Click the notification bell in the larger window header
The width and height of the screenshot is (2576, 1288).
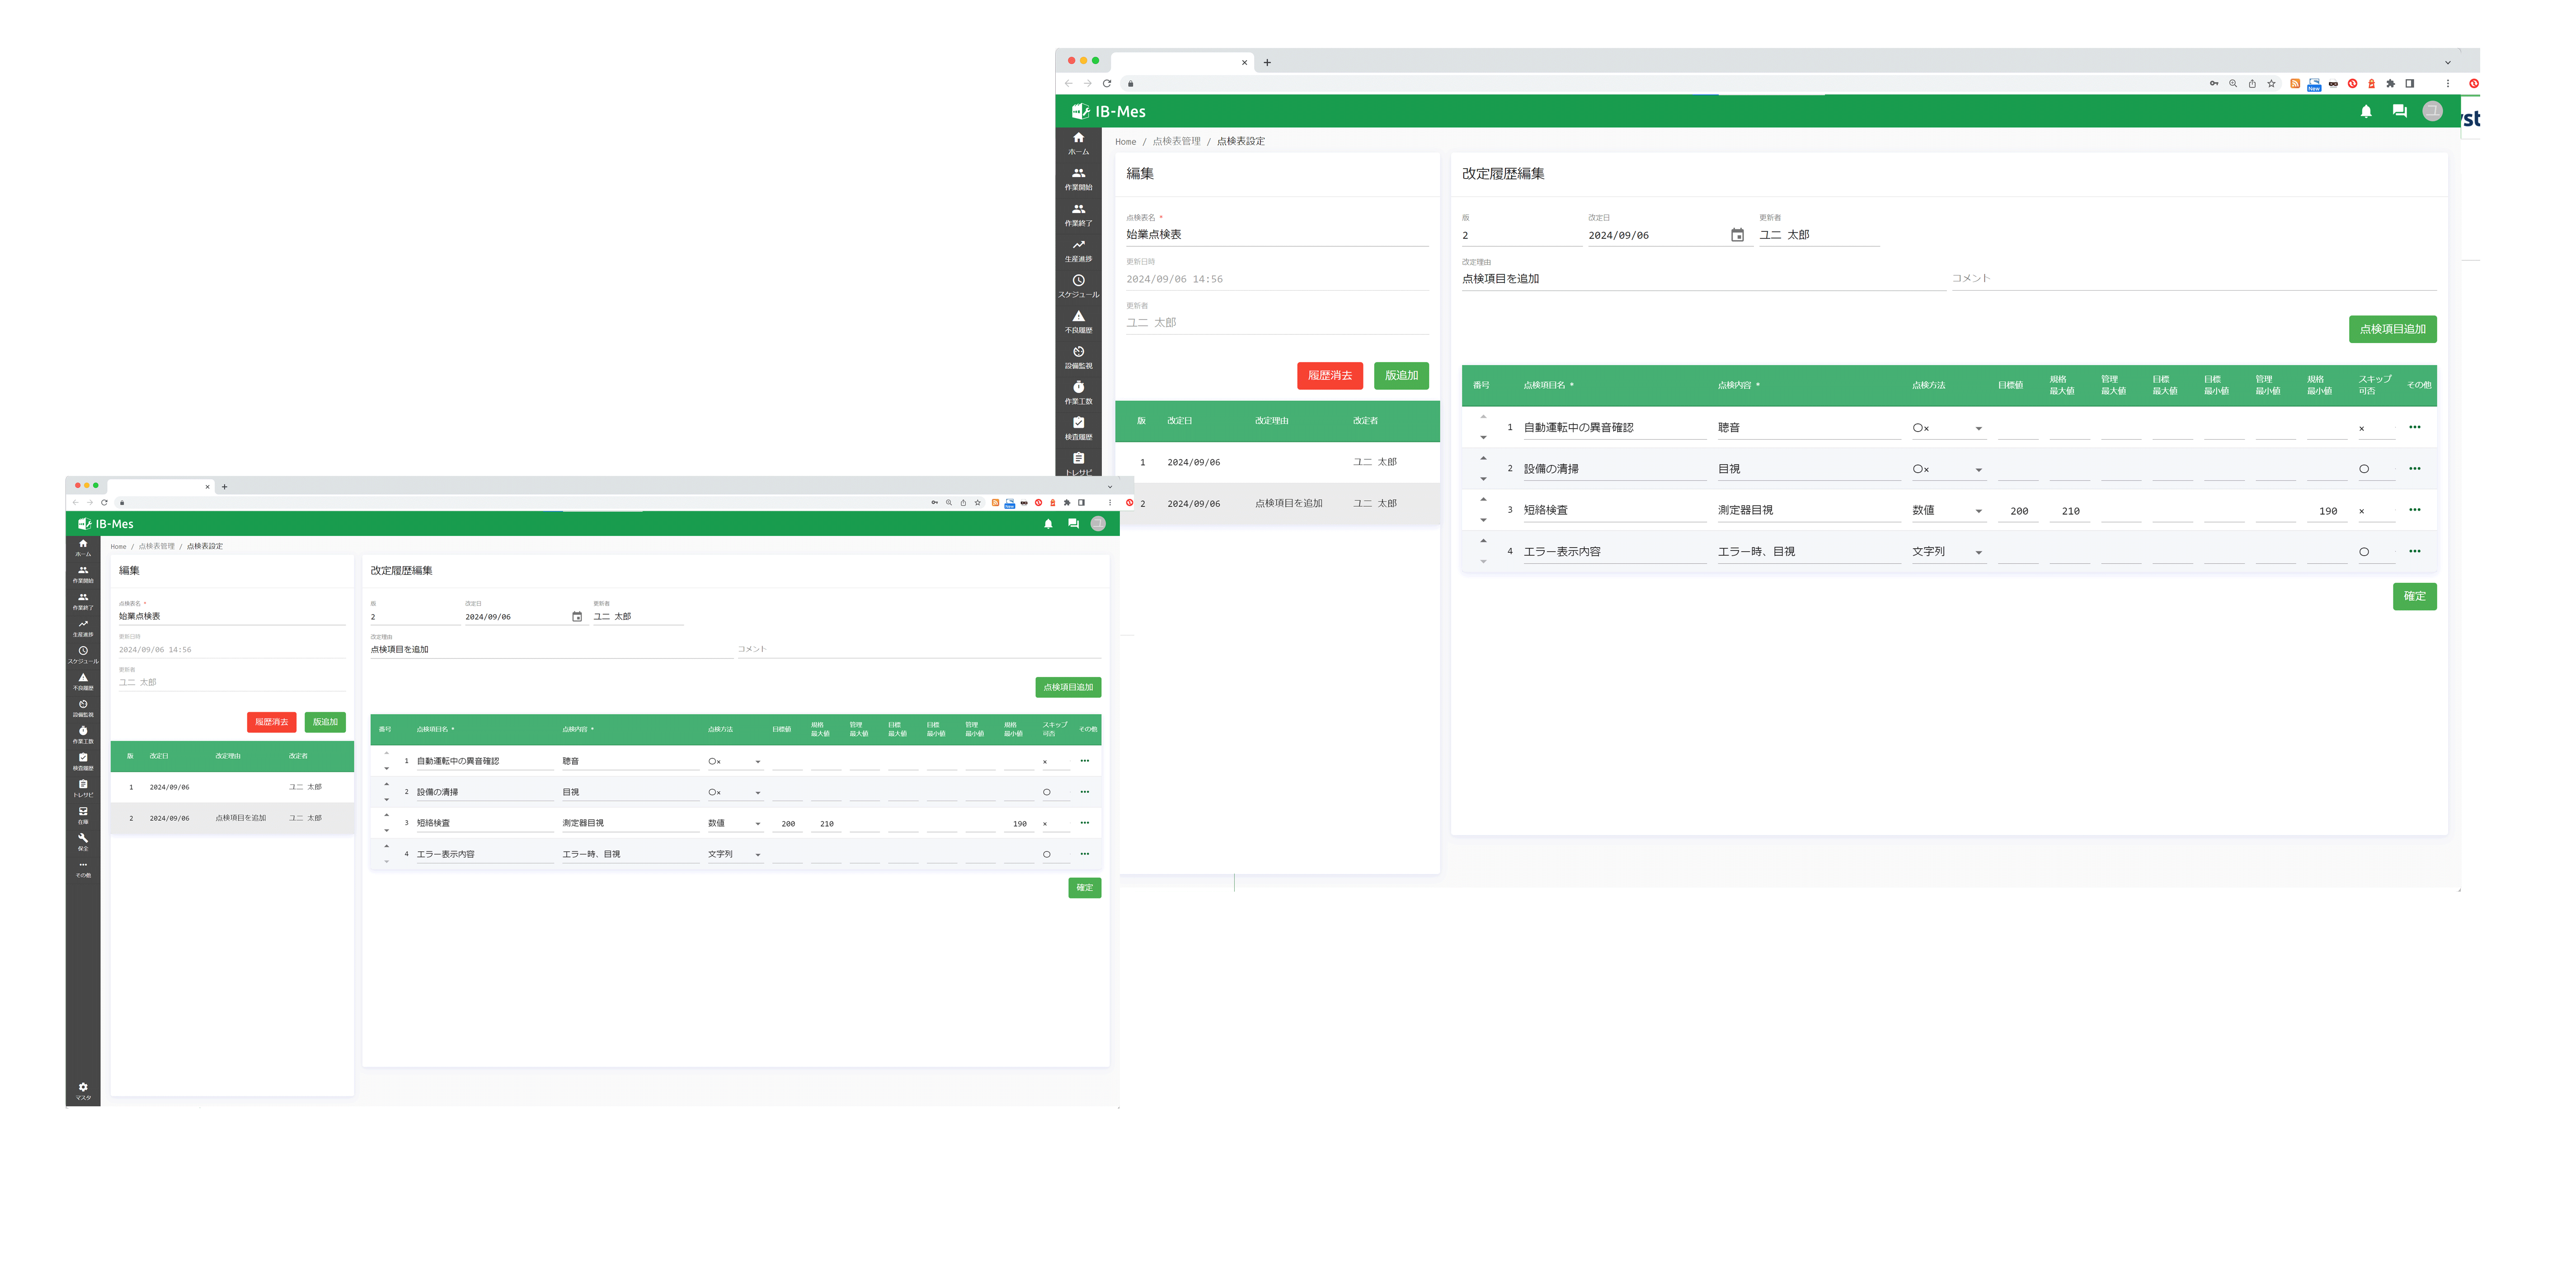(x=2365, y=111)
